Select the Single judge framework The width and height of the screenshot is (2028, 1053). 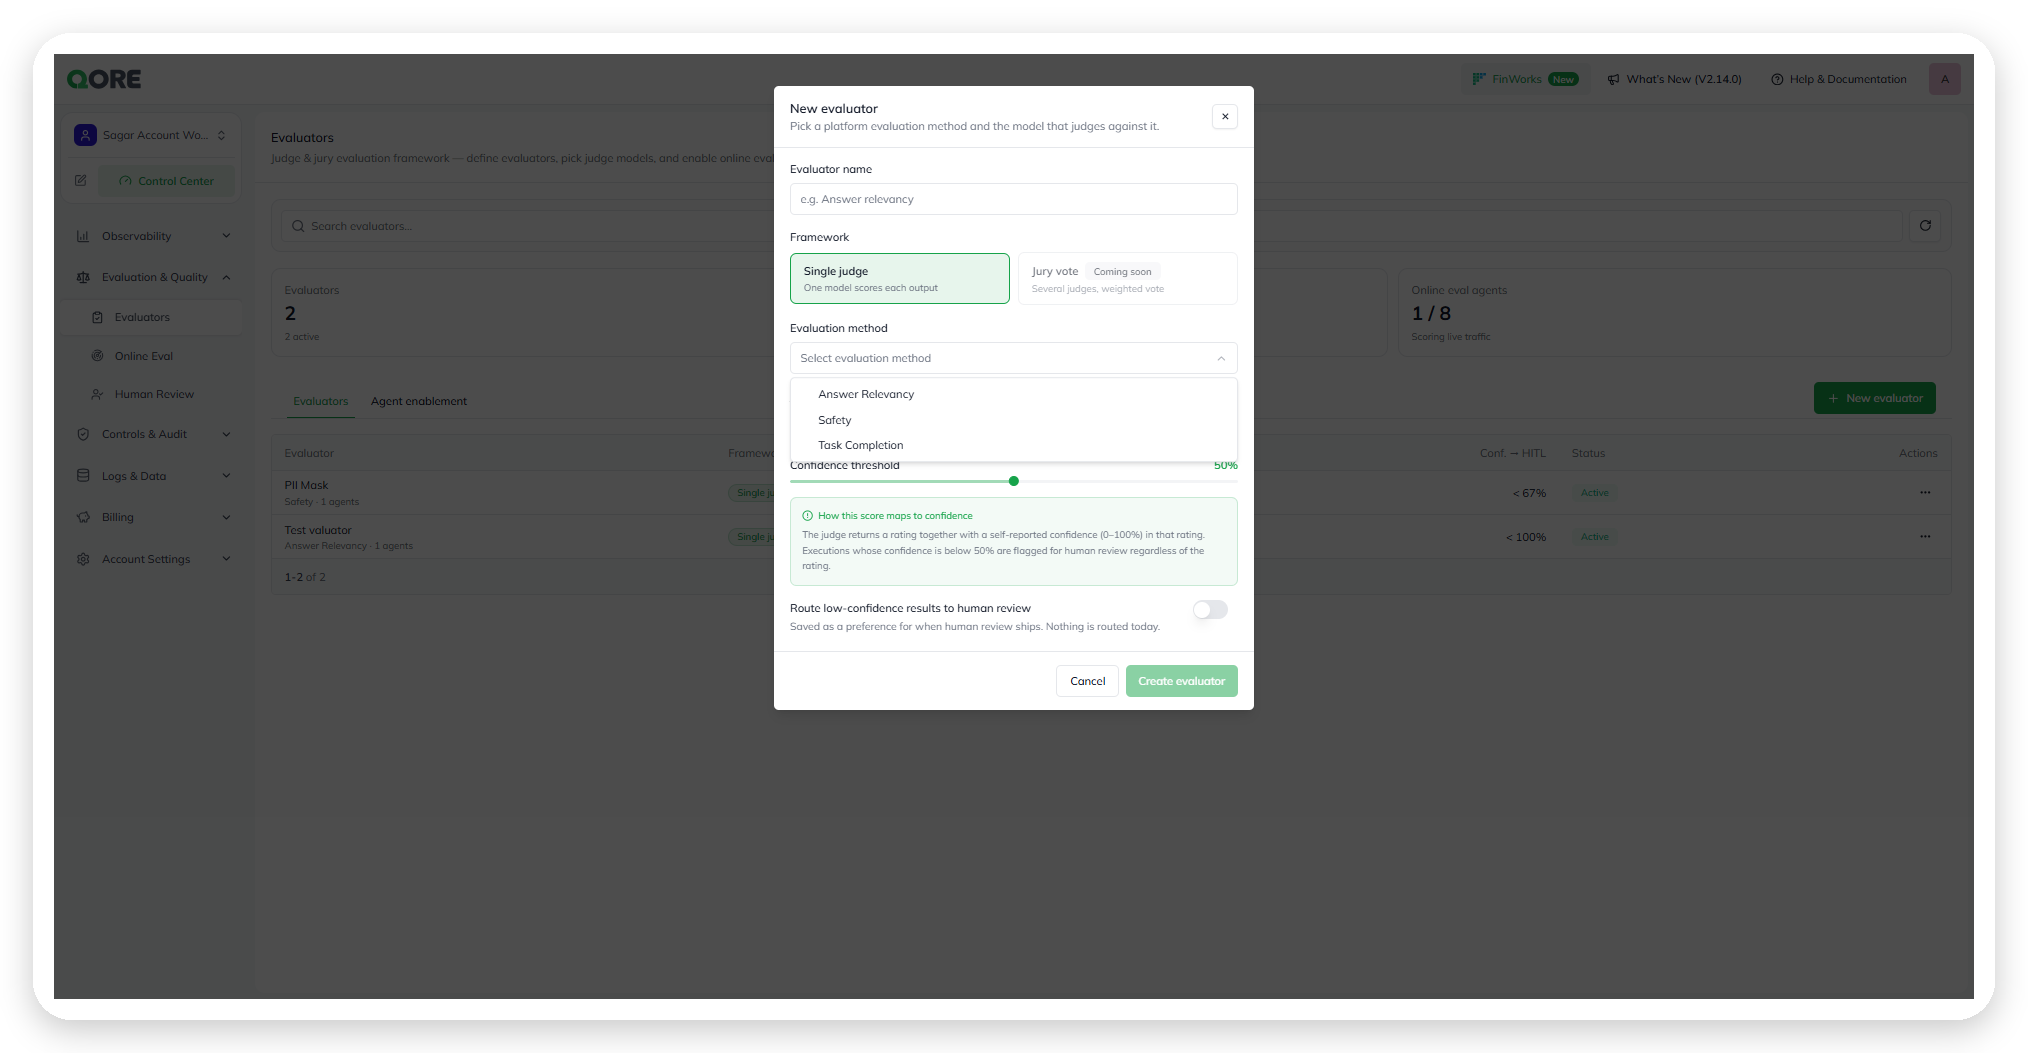[899, 278]
